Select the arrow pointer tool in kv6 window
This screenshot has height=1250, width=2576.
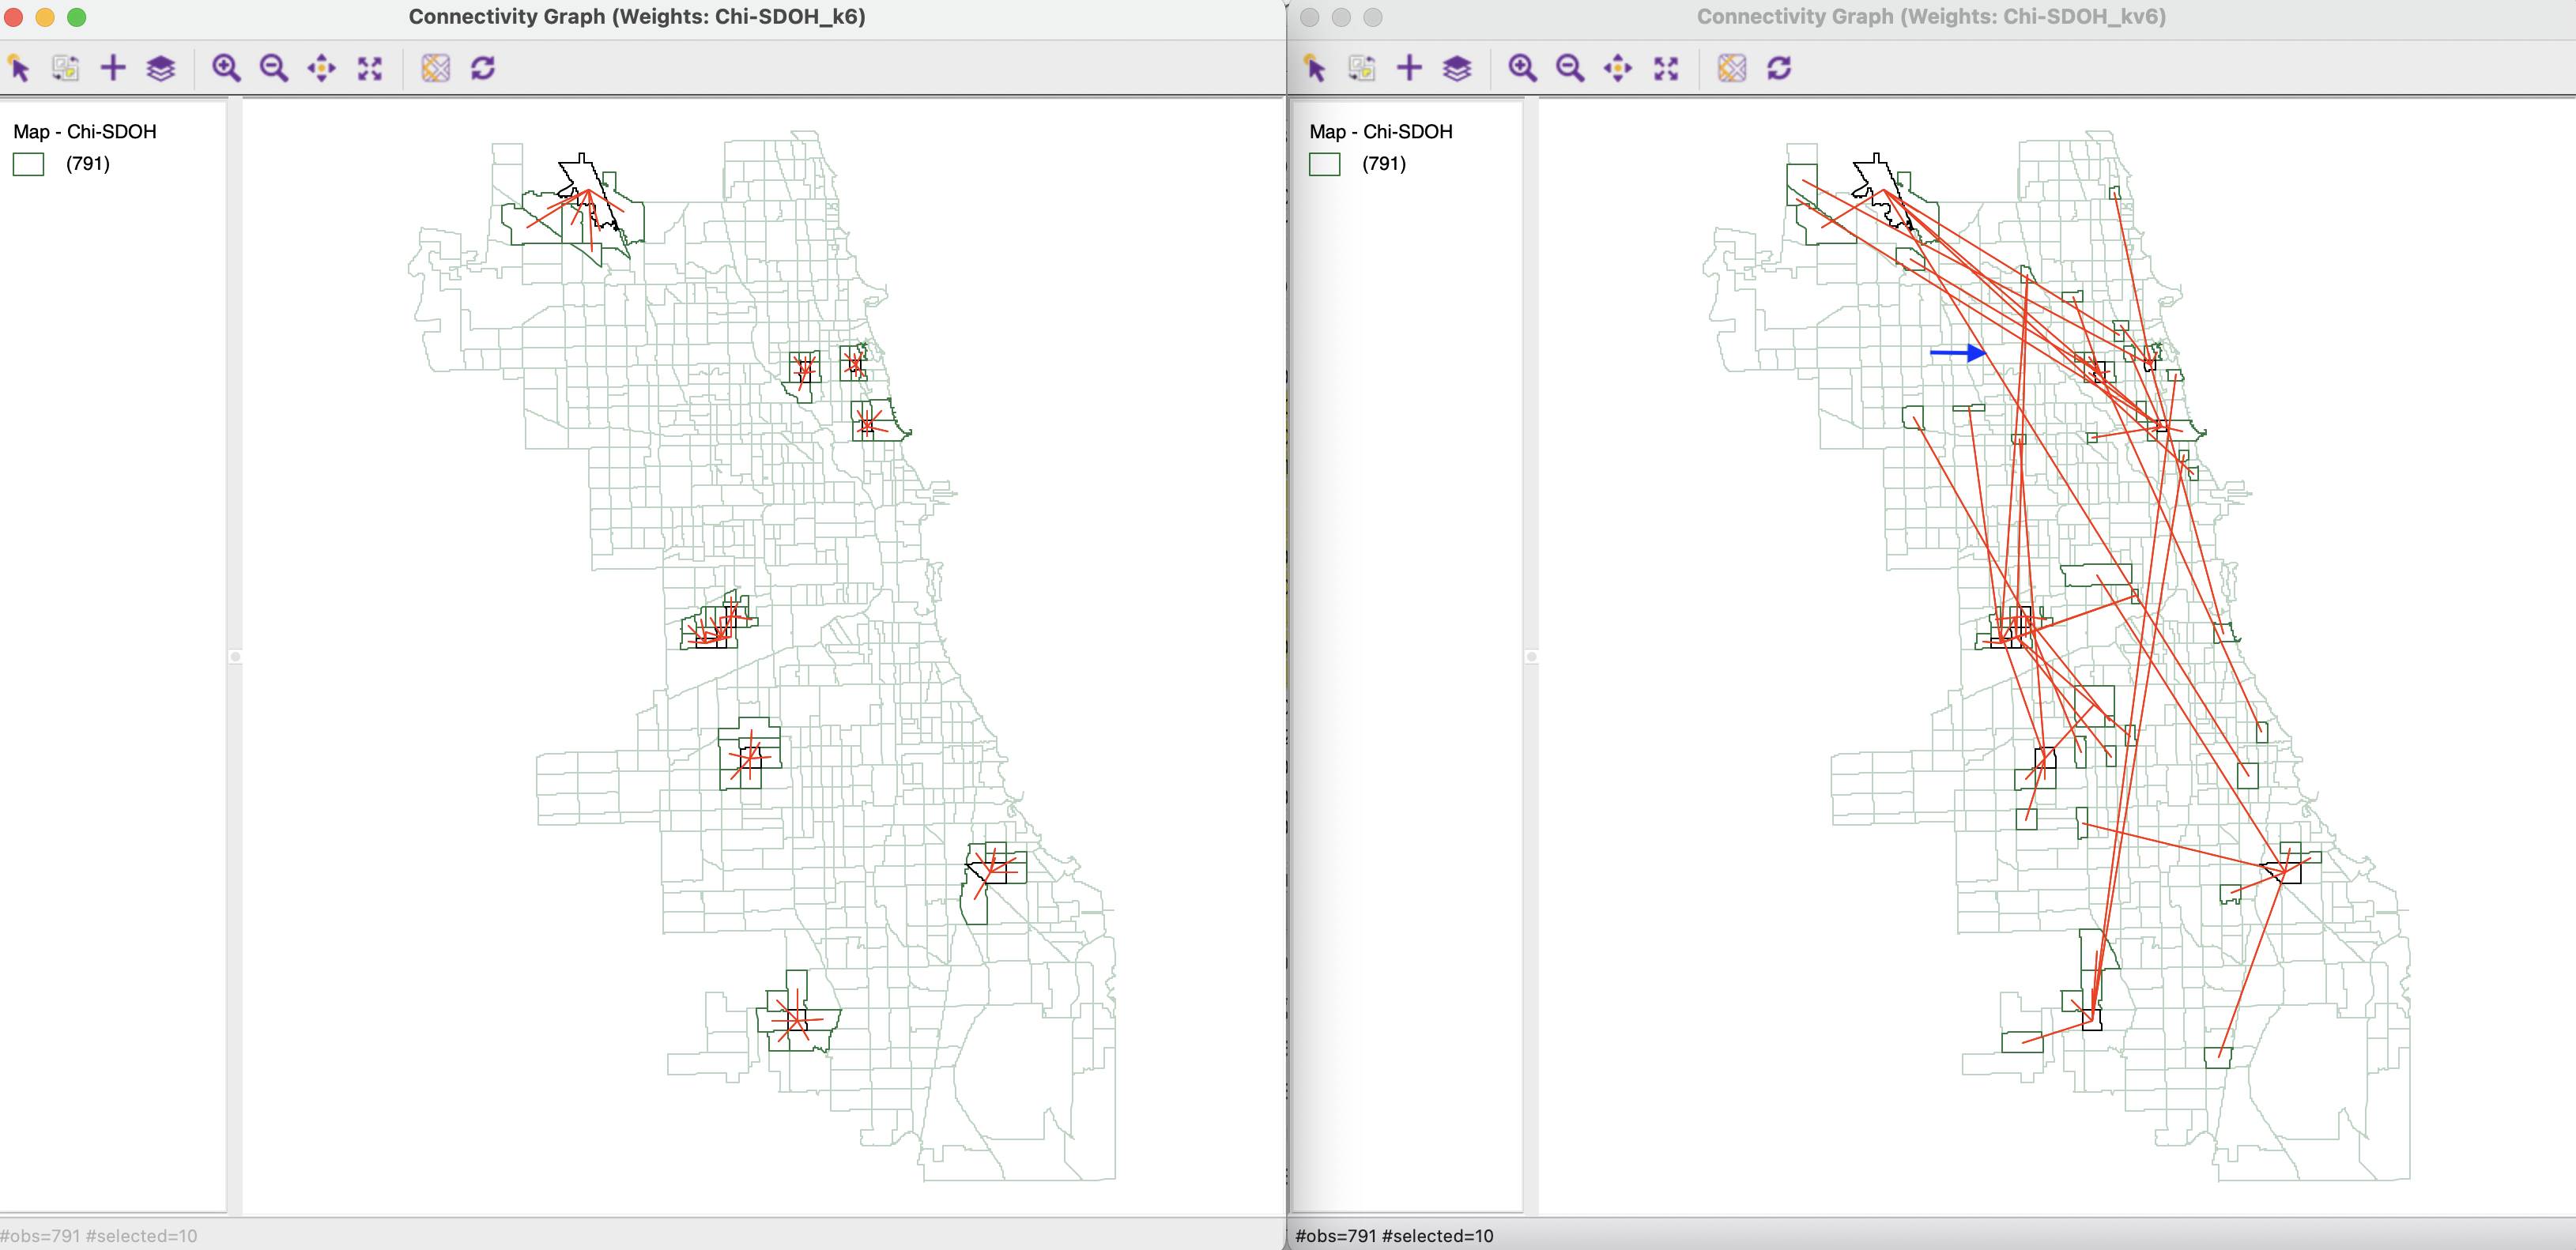pos(1315,68)
